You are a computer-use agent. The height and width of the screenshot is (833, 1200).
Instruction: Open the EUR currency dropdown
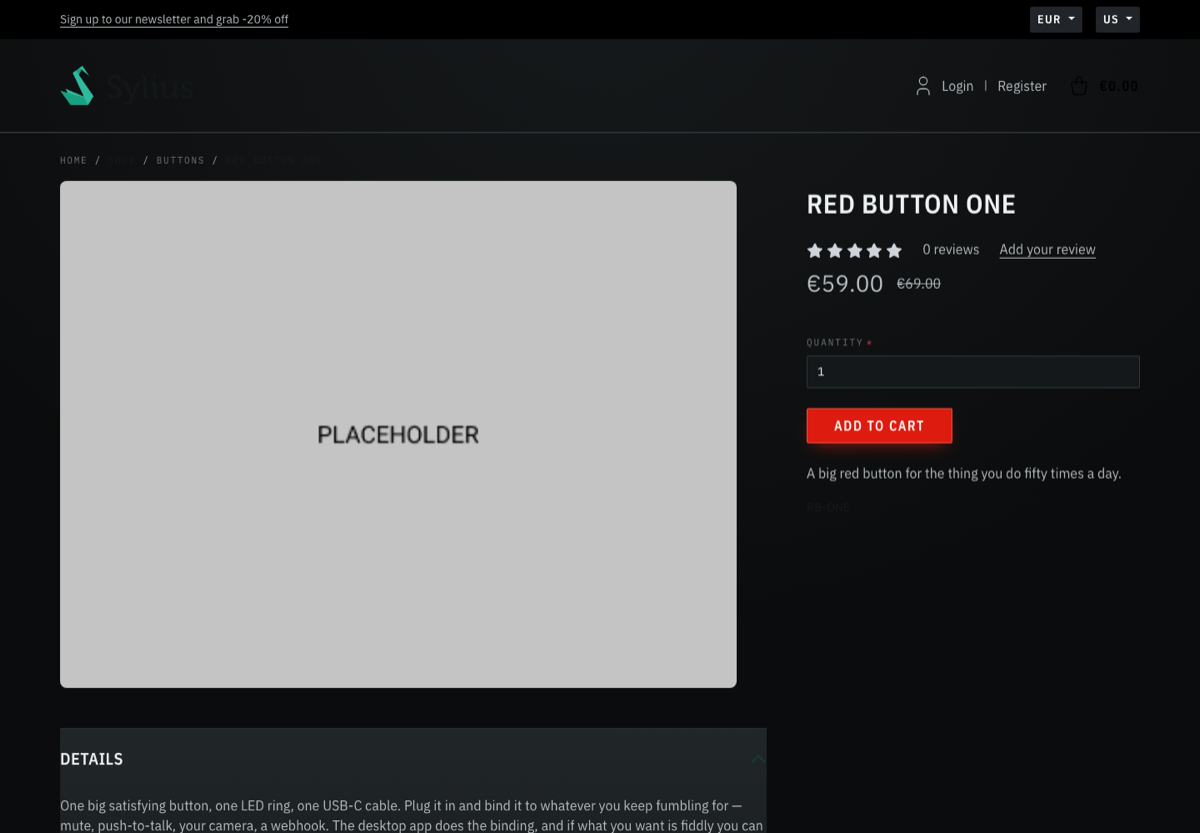(x=1056, y=20)
